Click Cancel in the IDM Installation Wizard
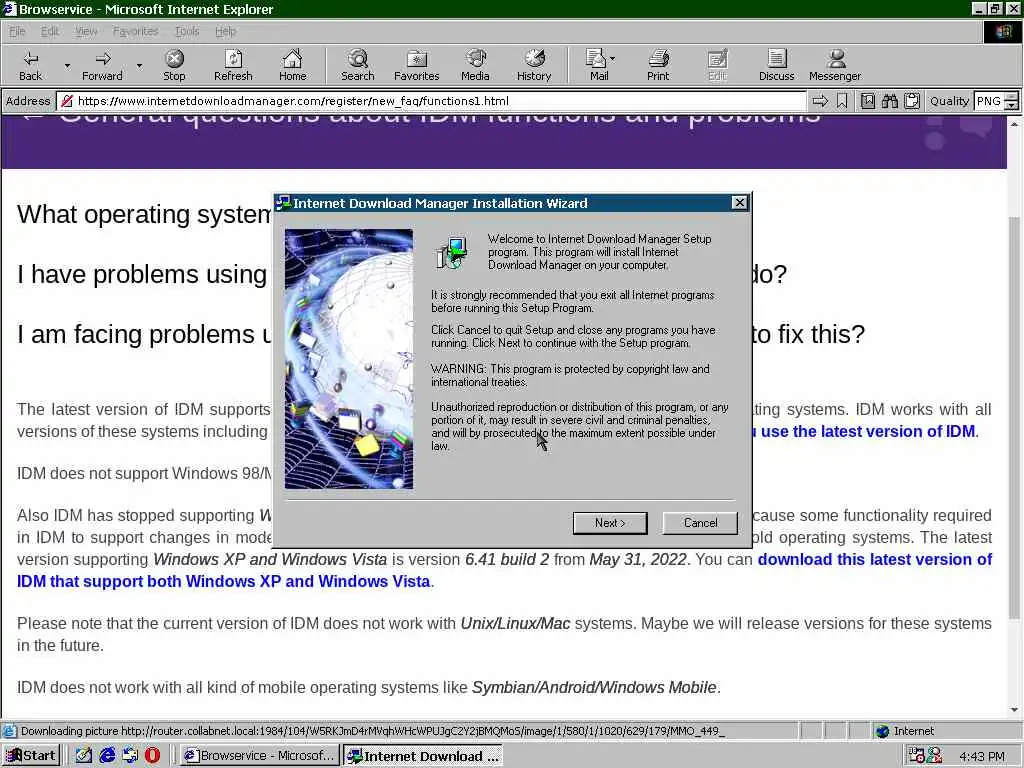This screenshot has height=768, width=1024. point(700,523)
